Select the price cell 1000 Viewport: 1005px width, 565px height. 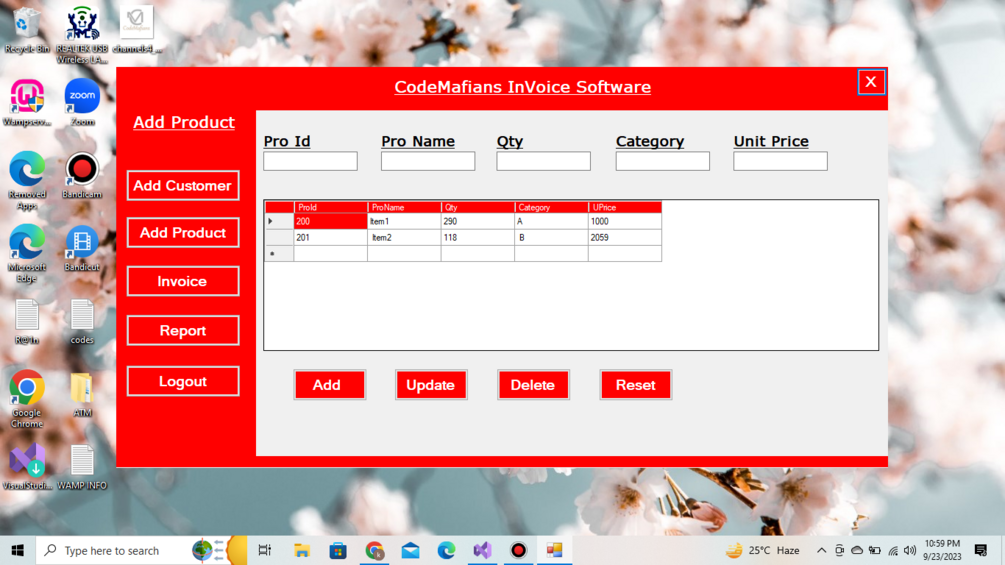point(625,221)
